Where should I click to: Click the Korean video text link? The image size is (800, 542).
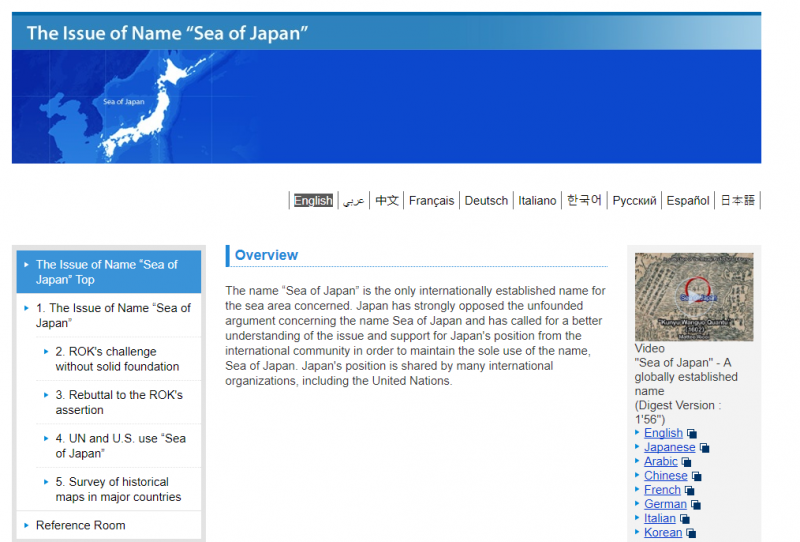click(x=662, y=533)
